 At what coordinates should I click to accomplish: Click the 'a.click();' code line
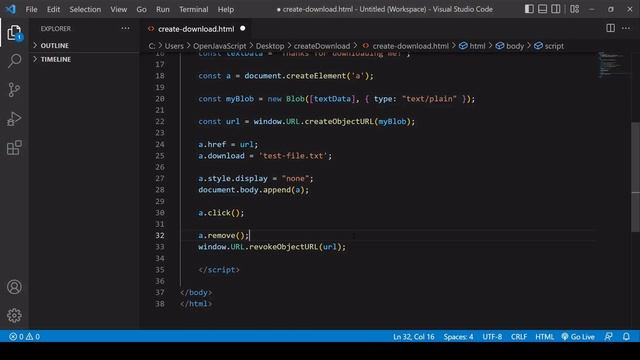click(x=221, y=213)
